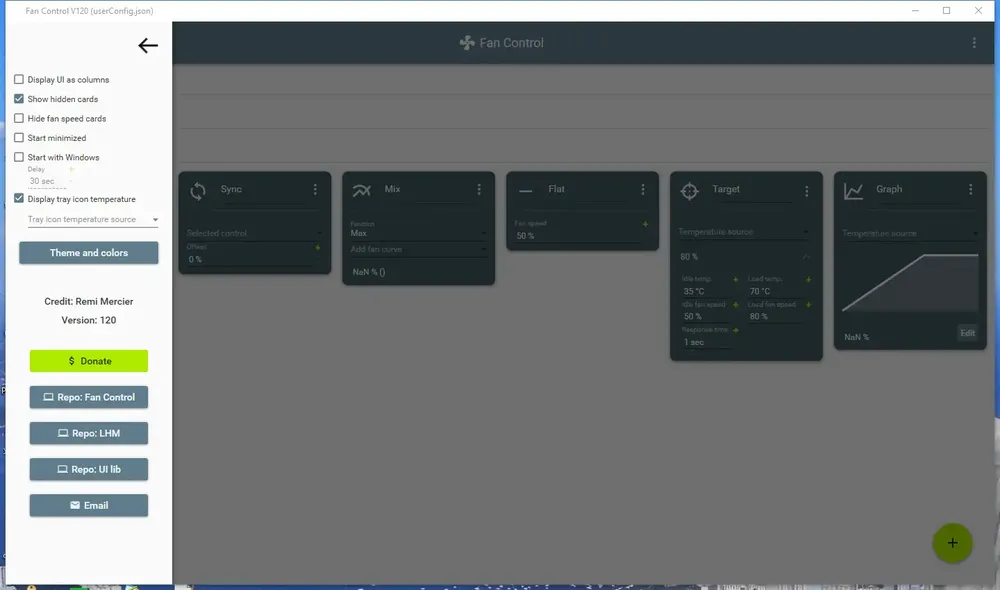The width and height of the screenshot is (1000, 590).
Task: Click the plus next to Sync Offset
Action: coord(317,247)
